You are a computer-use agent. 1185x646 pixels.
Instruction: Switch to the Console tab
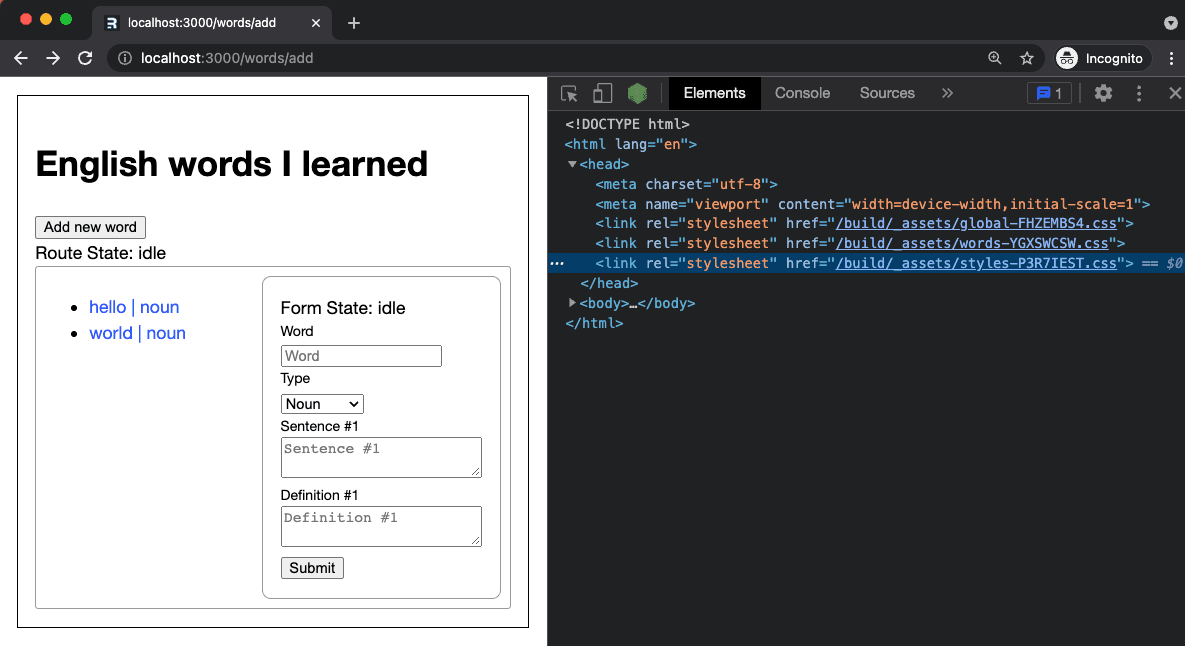pyautogui.click(x=802, y=92)
